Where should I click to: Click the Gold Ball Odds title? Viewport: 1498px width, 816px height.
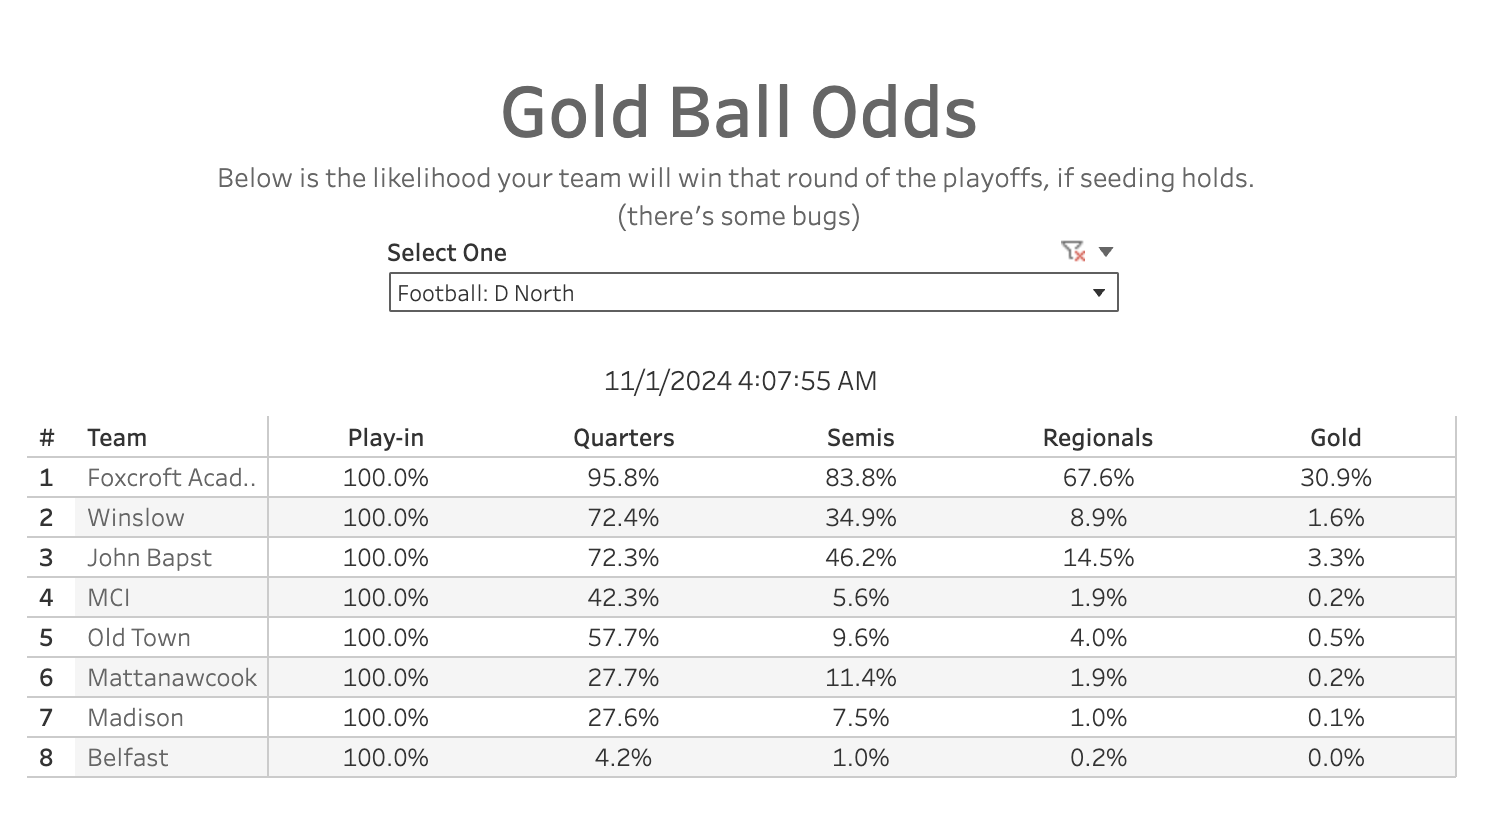[x=739, y=112]
